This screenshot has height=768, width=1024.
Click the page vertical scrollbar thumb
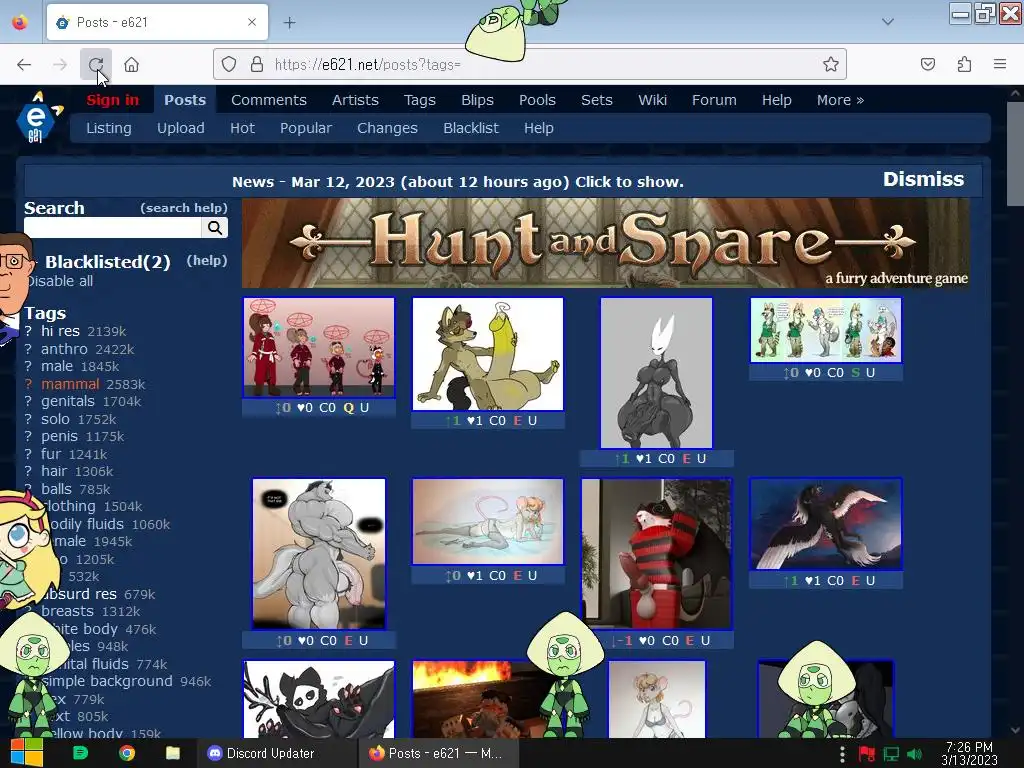click(1015, 153)
